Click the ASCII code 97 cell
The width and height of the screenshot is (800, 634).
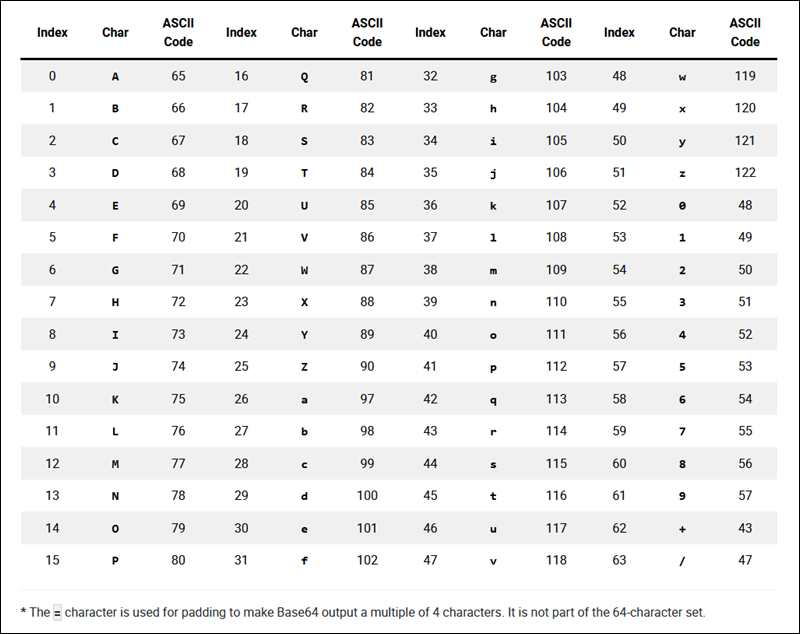(367, 399)
